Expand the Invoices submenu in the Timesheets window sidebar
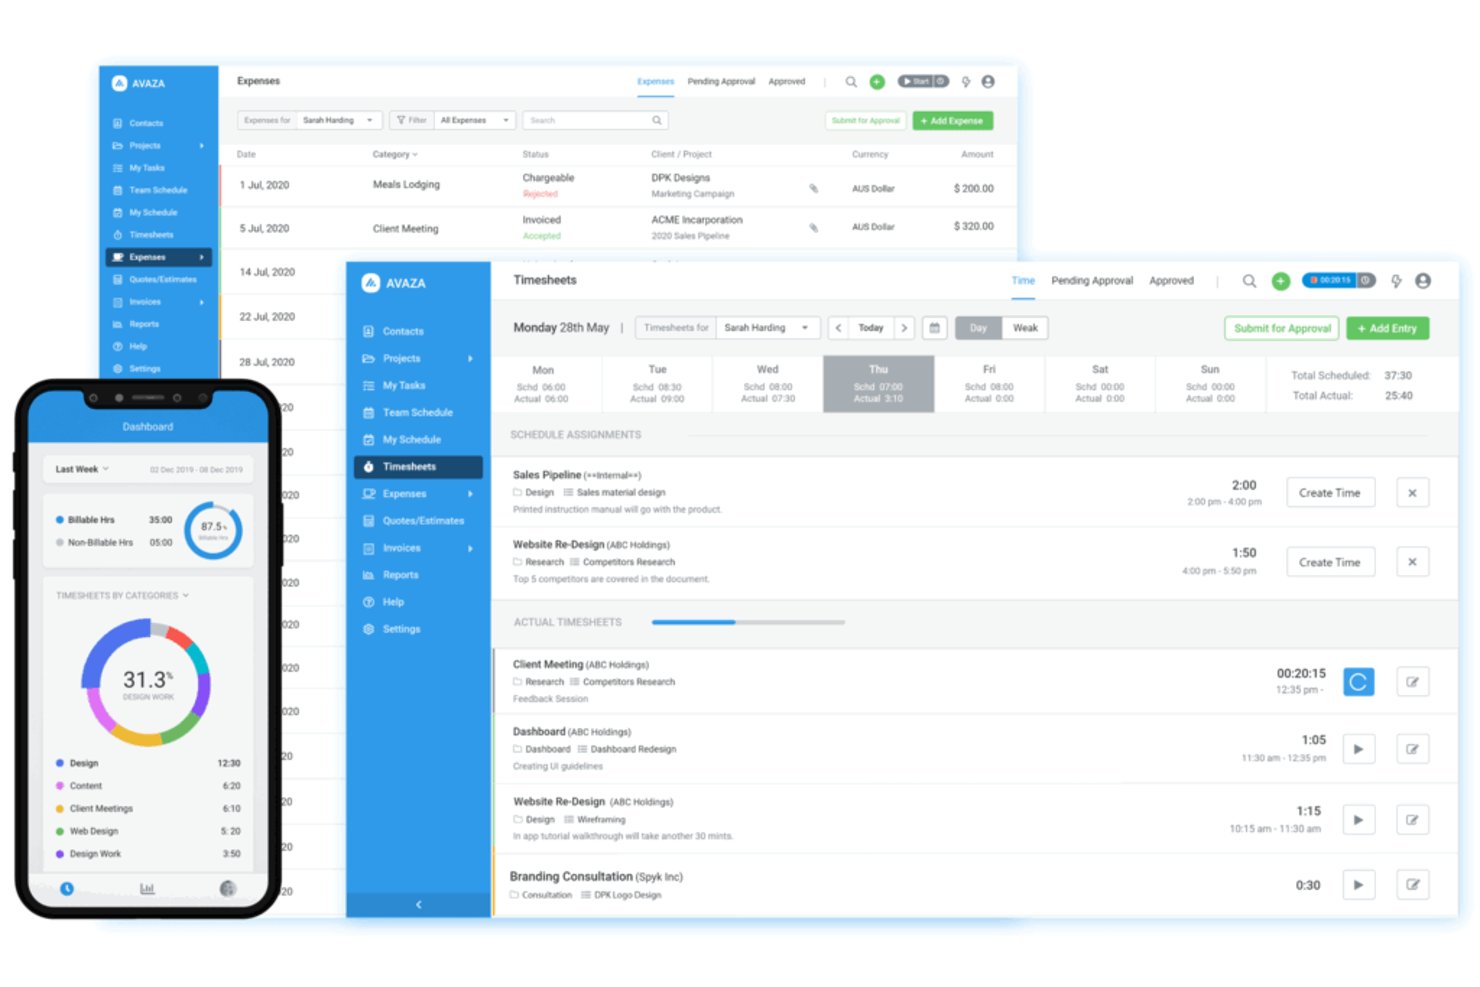Screen dimensions: 1480x987 470,548
